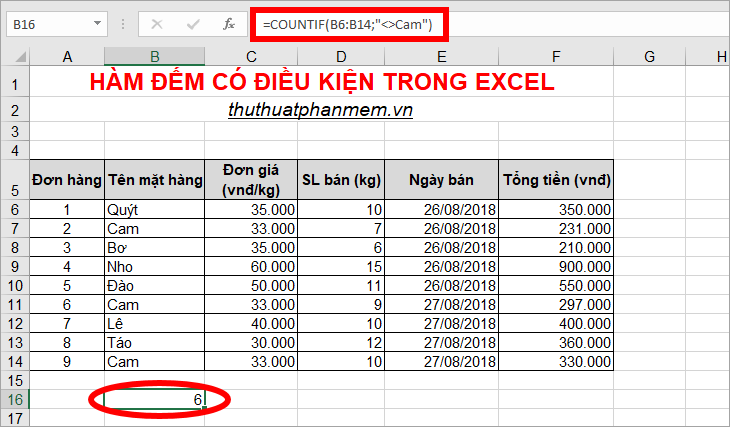Select row 16 header

pos(15,400)
